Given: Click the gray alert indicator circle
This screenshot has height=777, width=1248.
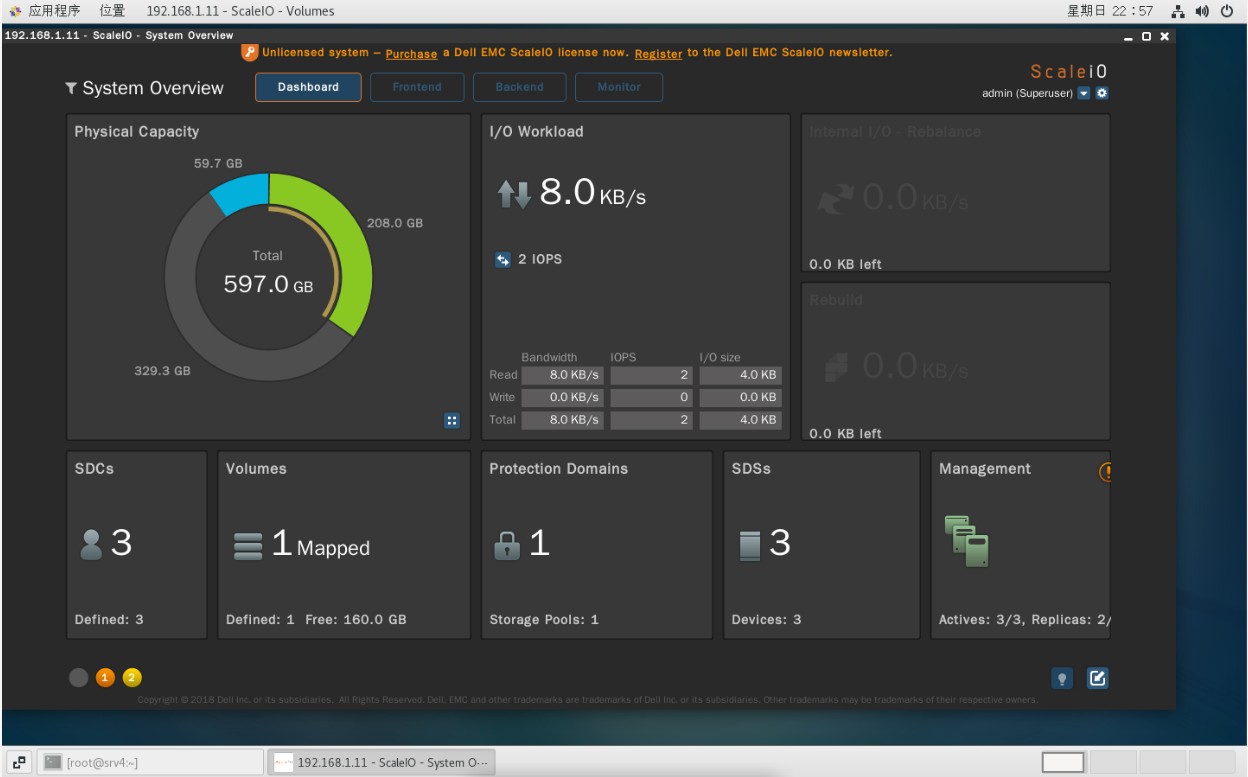Looking at the screenshot, I should tap(79, 678).
